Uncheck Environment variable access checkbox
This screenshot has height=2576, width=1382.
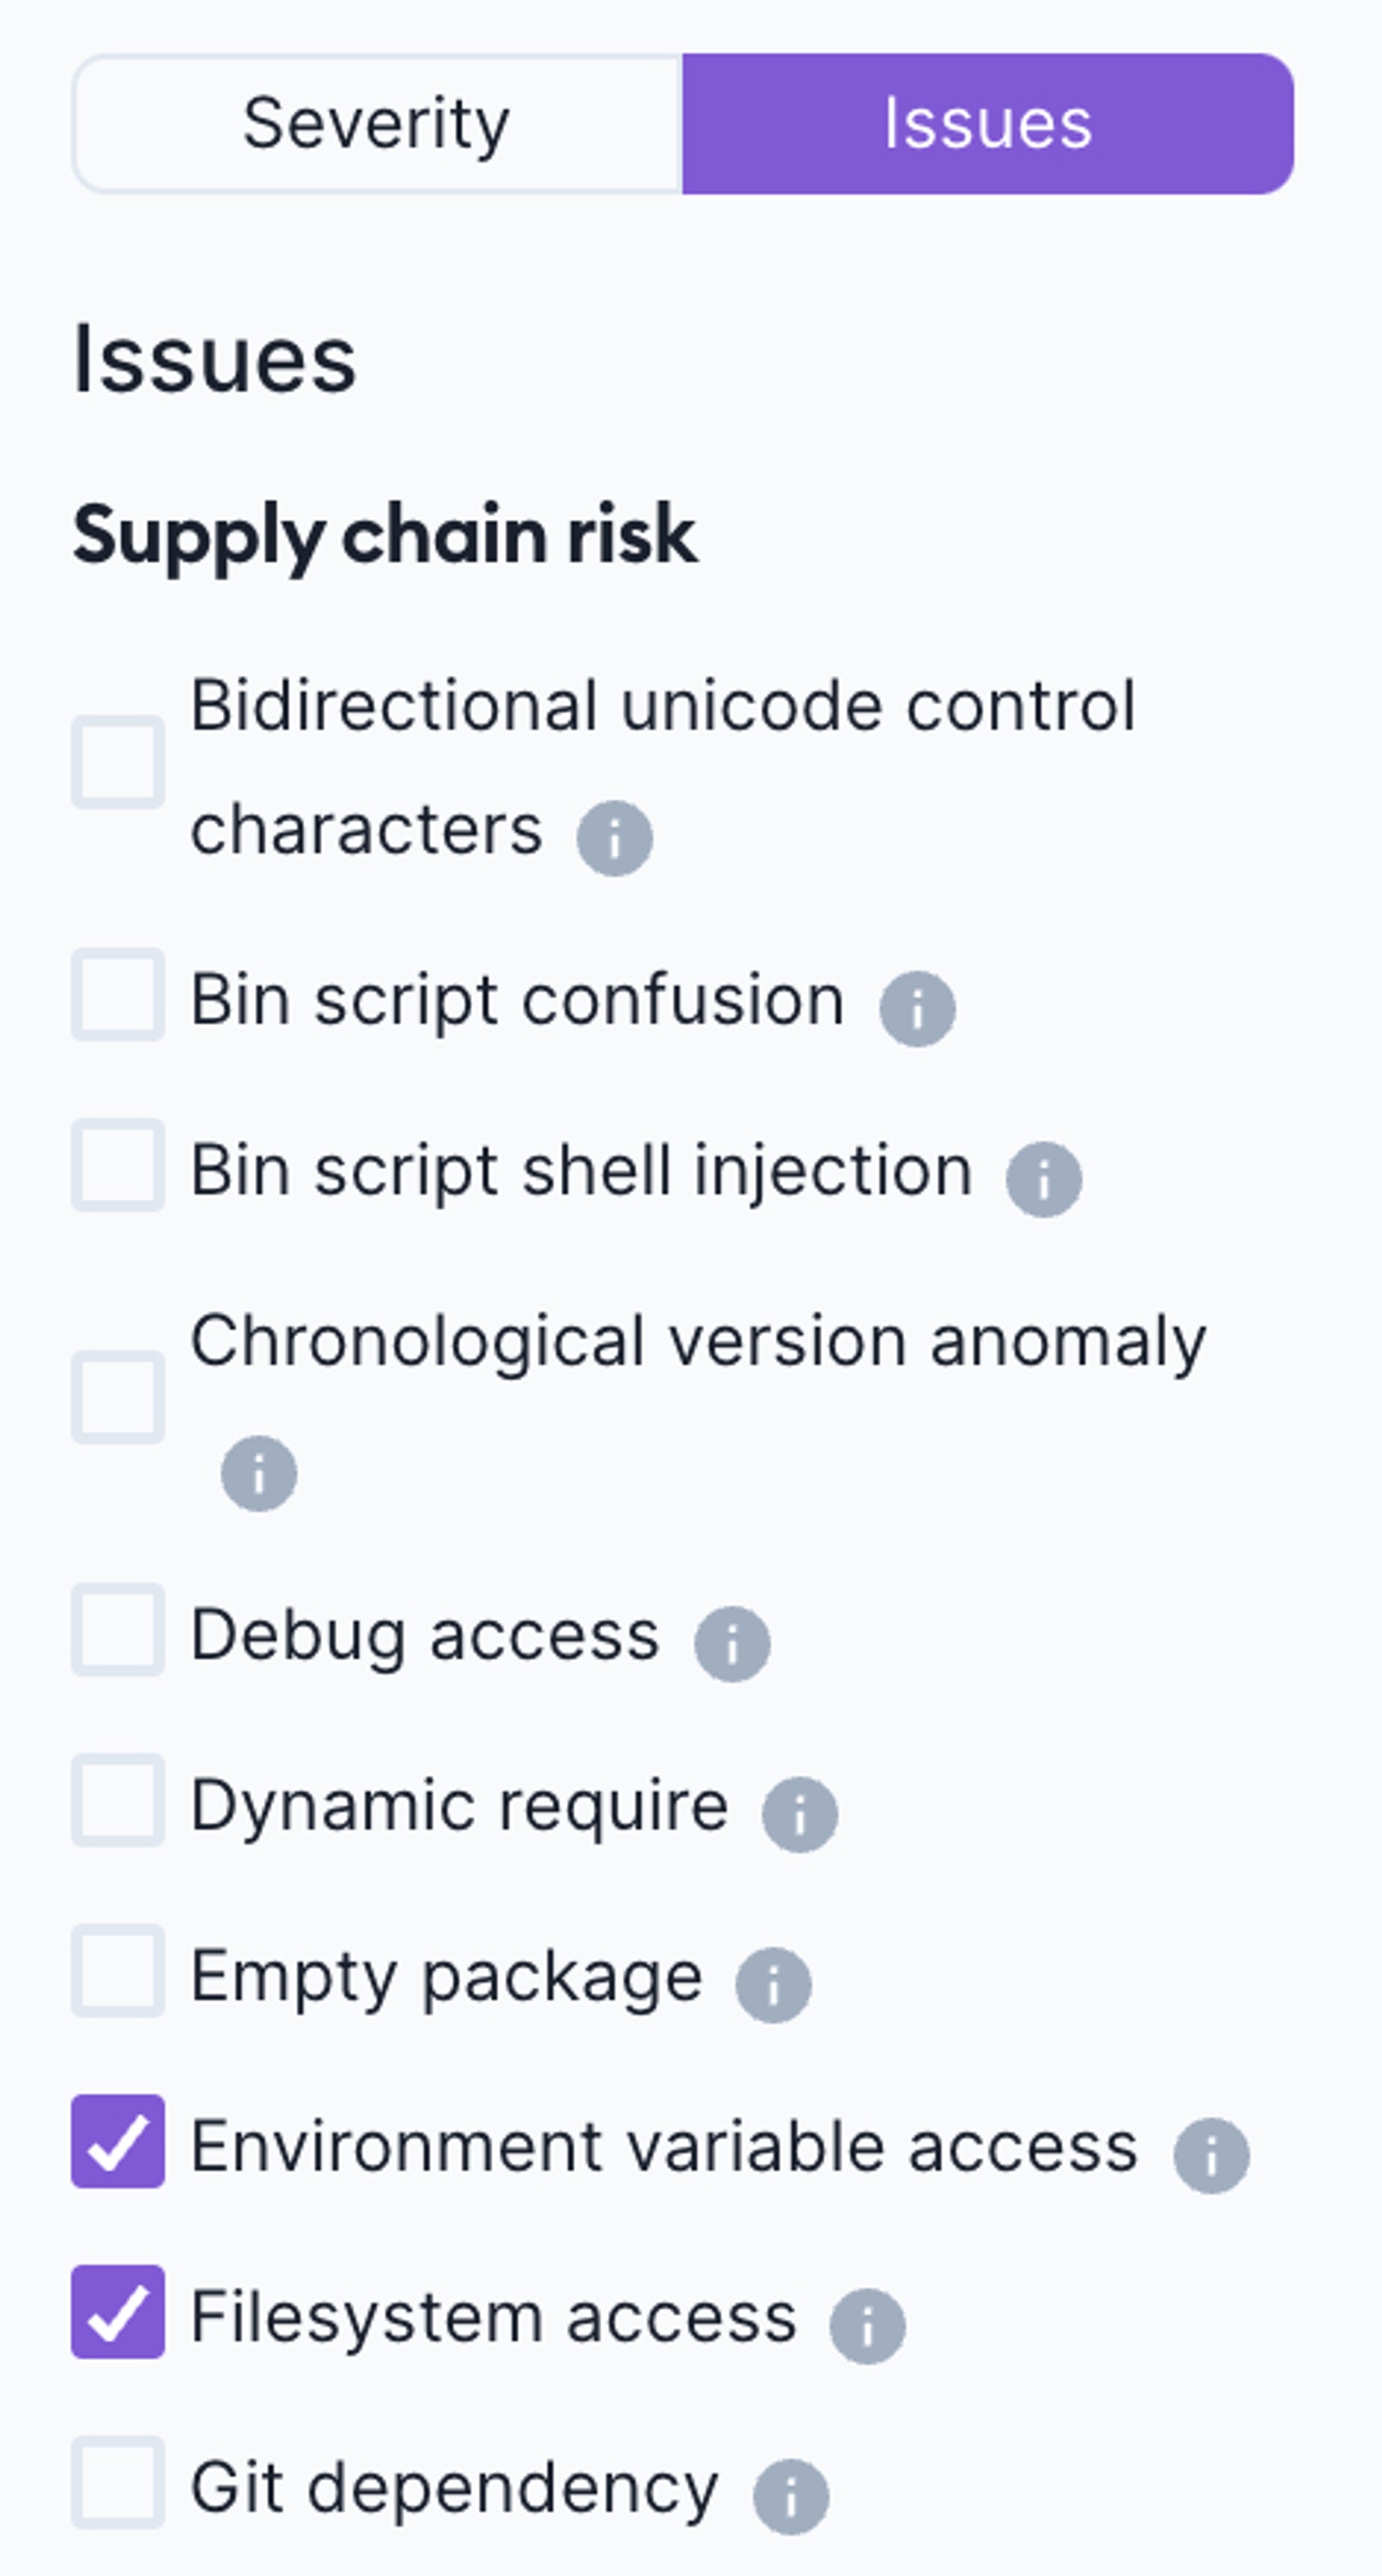pos(118,2141)
